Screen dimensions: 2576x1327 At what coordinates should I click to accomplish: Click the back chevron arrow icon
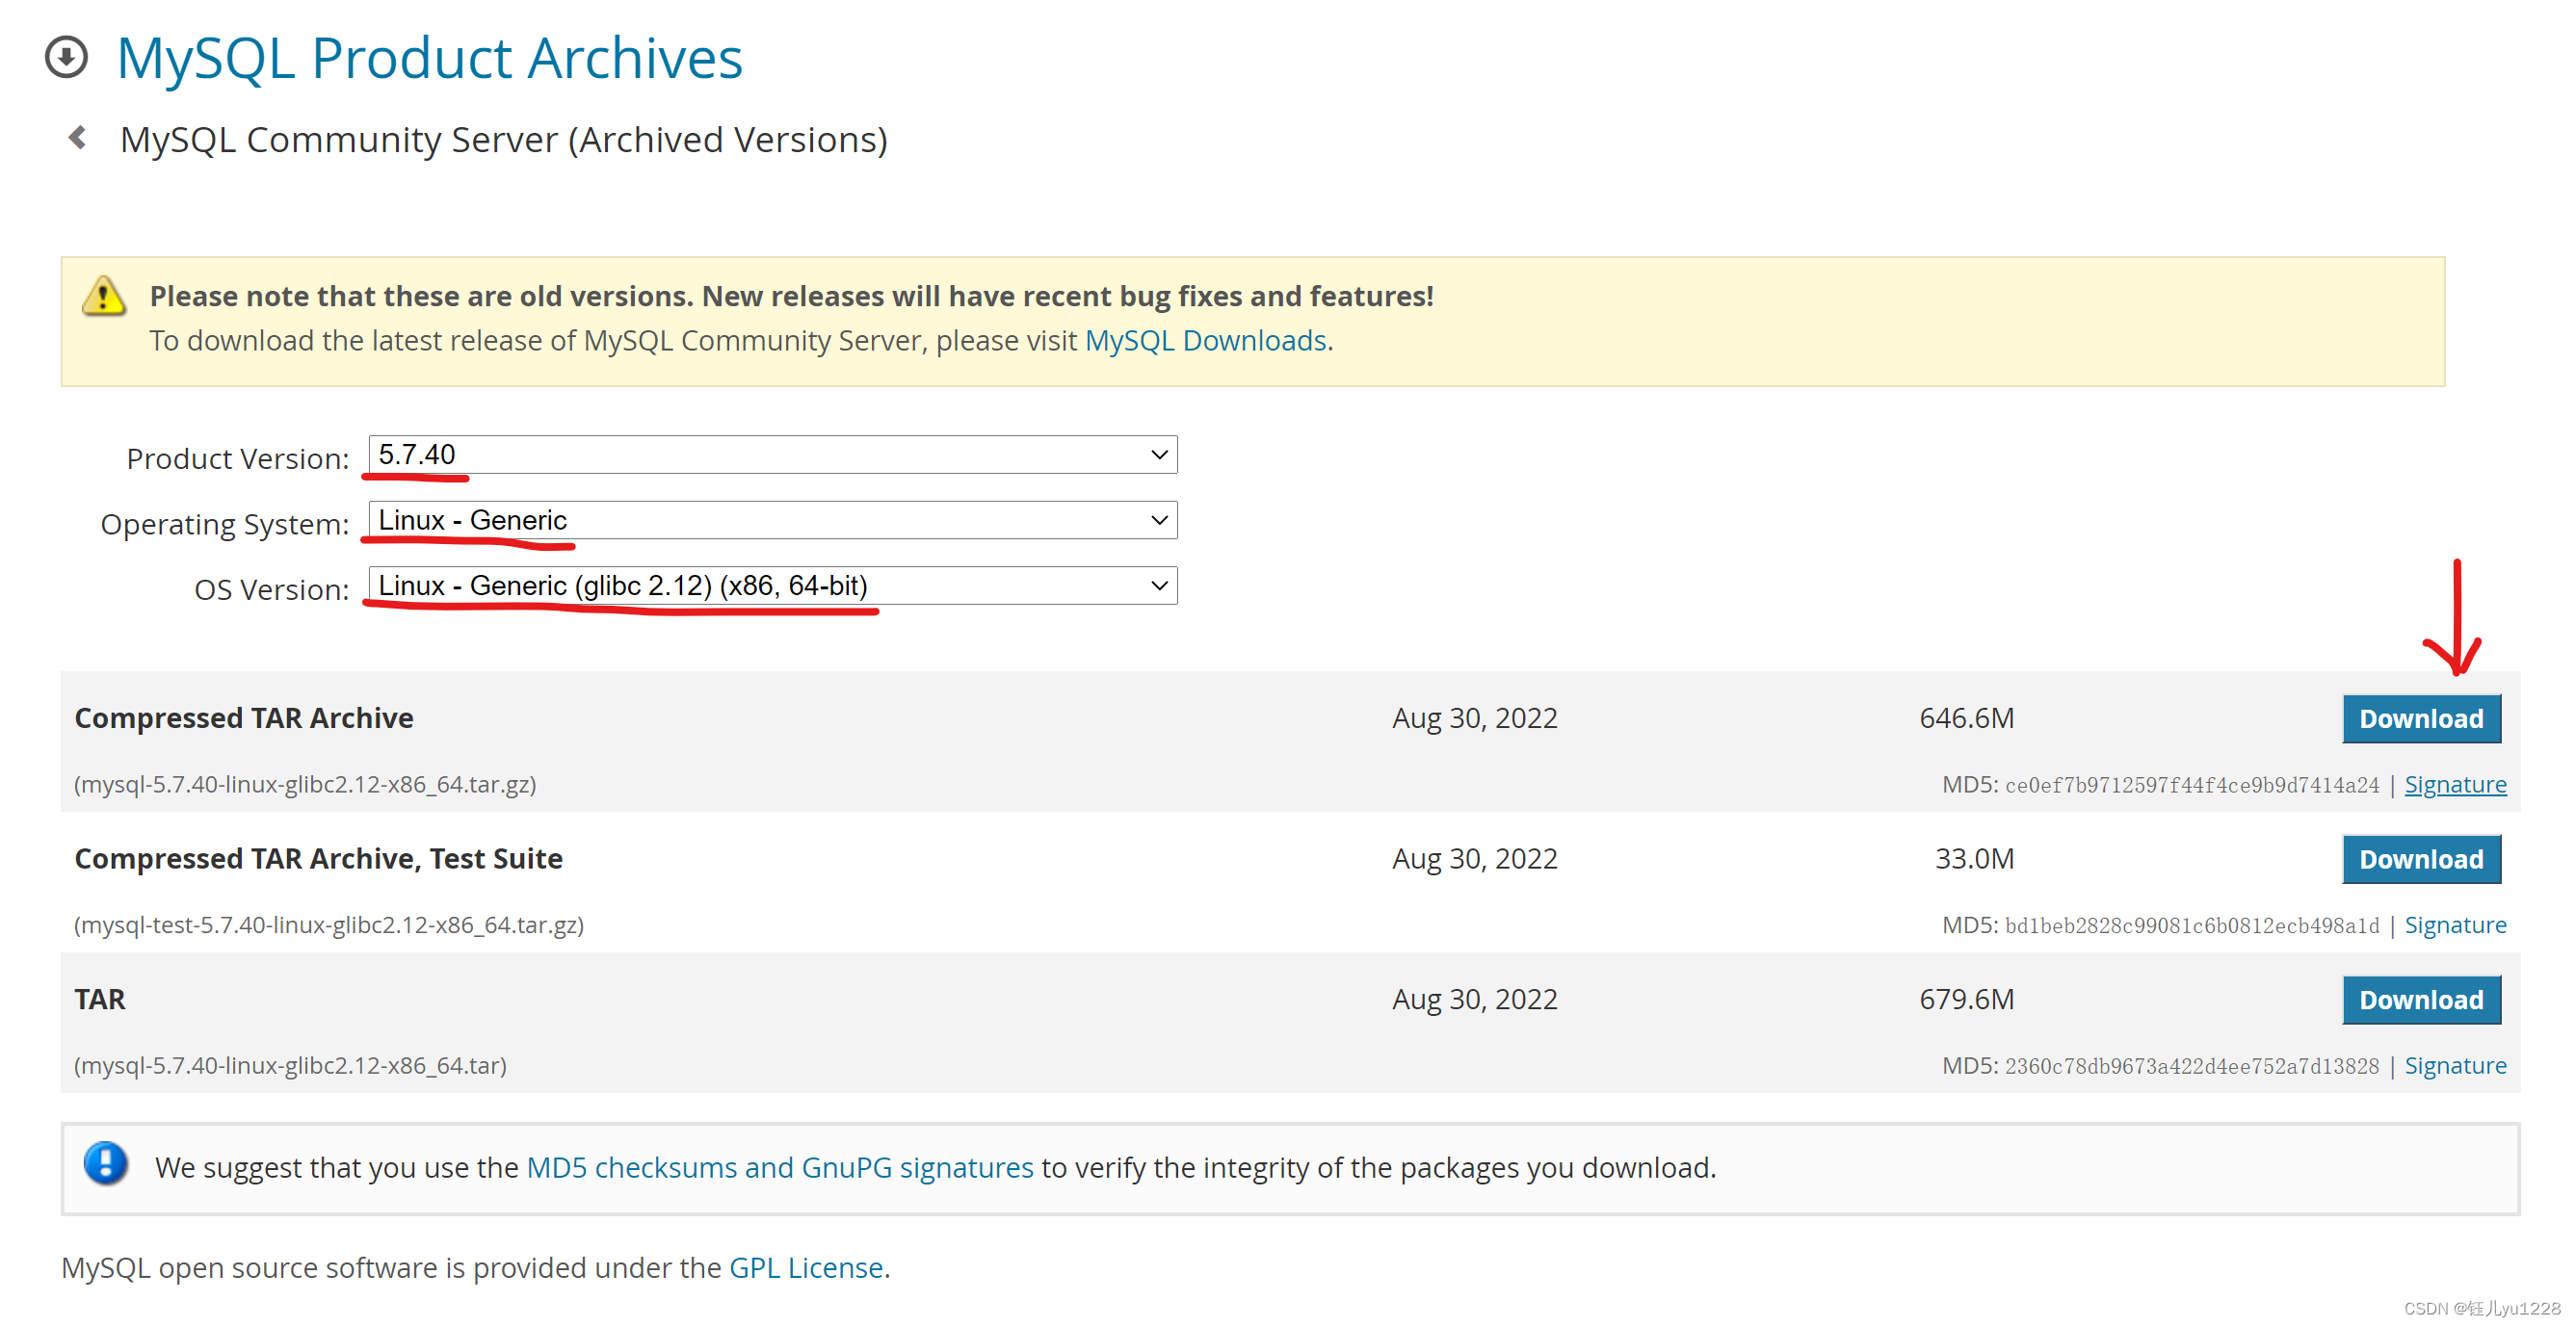click(77, 138)
